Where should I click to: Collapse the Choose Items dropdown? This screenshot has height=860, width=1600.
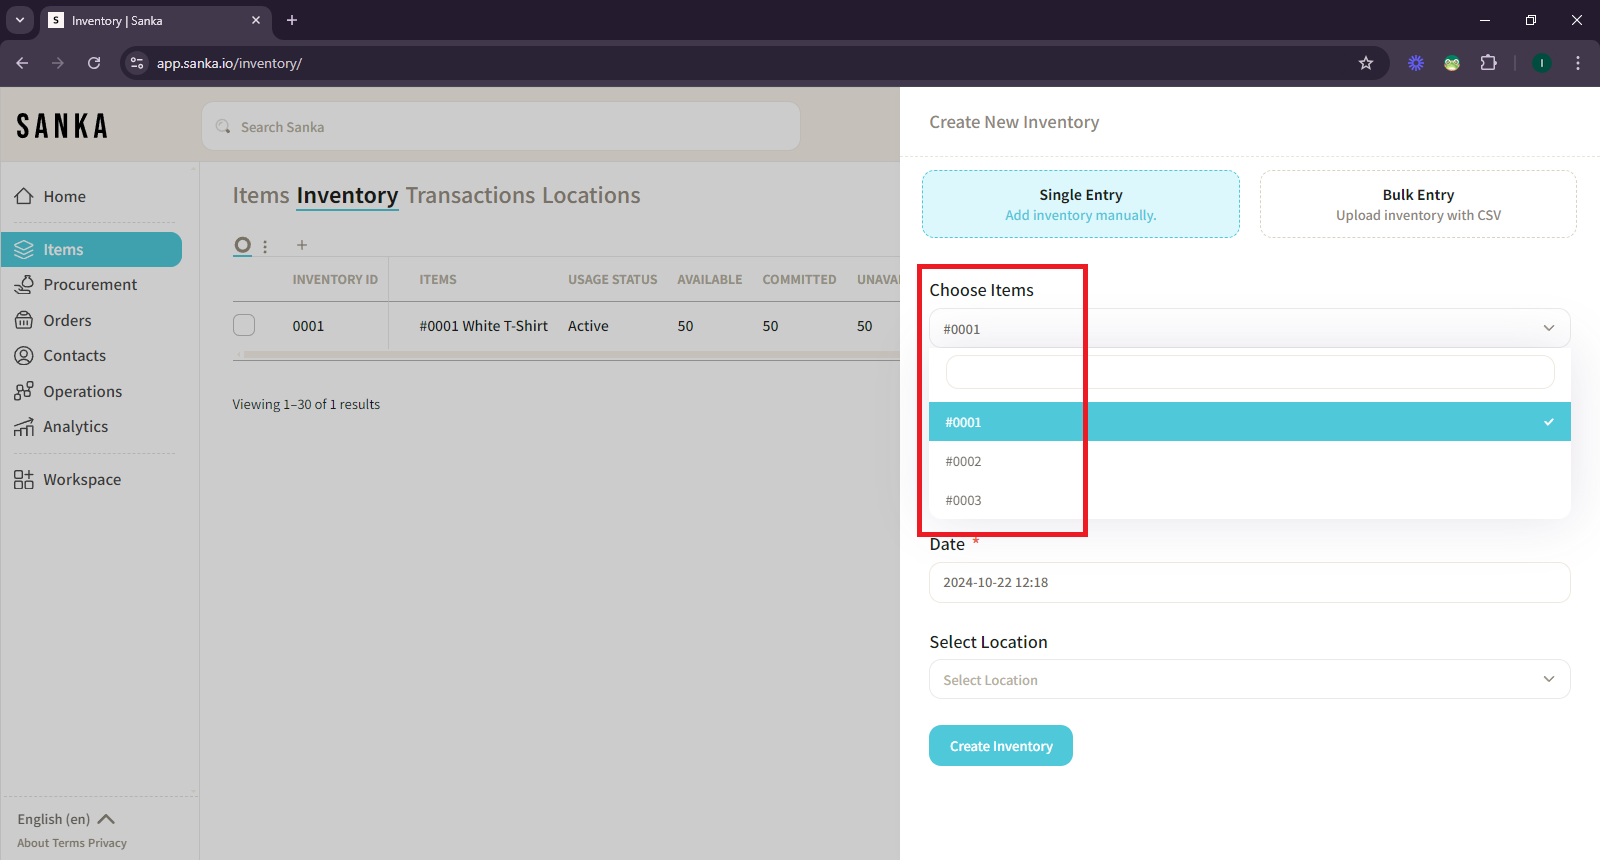tap(1548, 329)
